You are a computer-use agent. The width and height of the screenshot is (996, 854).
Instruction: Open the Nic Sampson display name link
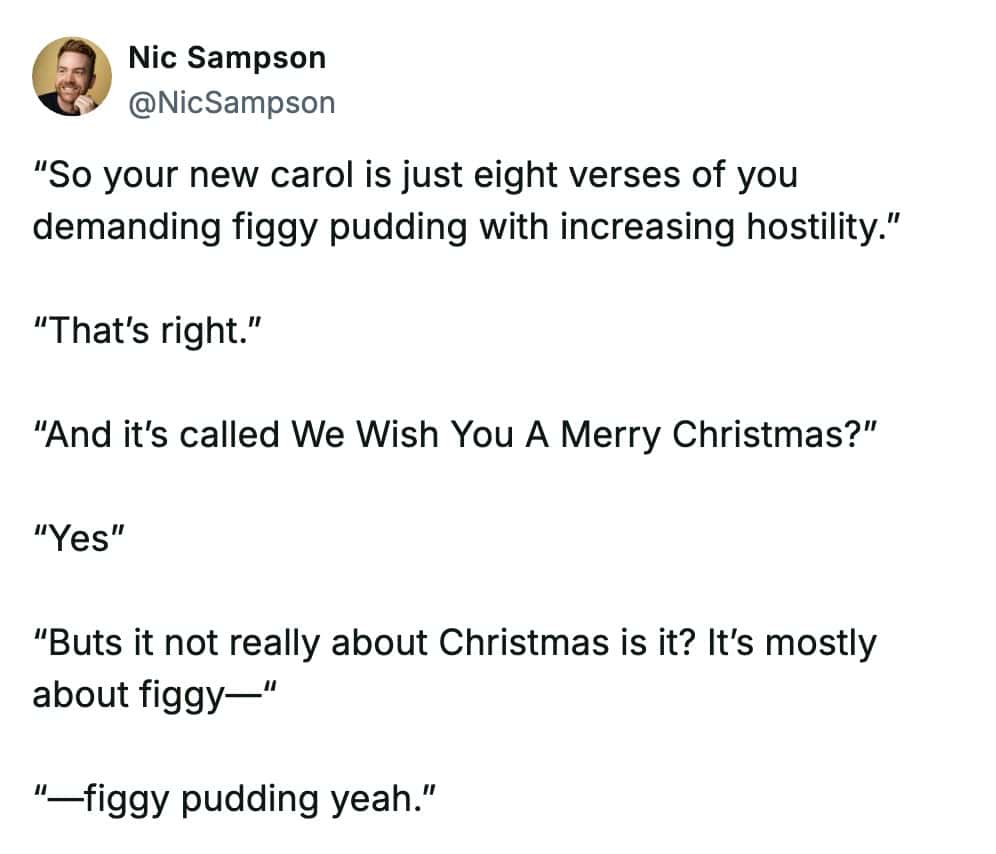(227, 58)
